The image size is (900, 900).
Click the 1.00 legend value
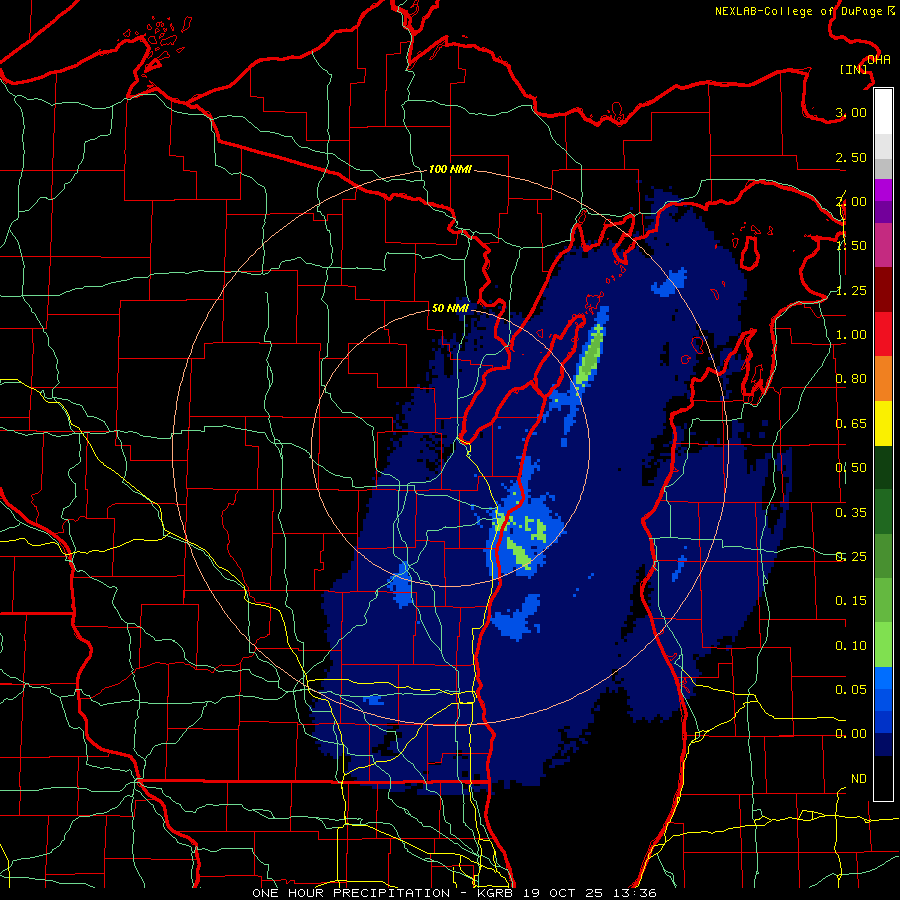(851, 335)
